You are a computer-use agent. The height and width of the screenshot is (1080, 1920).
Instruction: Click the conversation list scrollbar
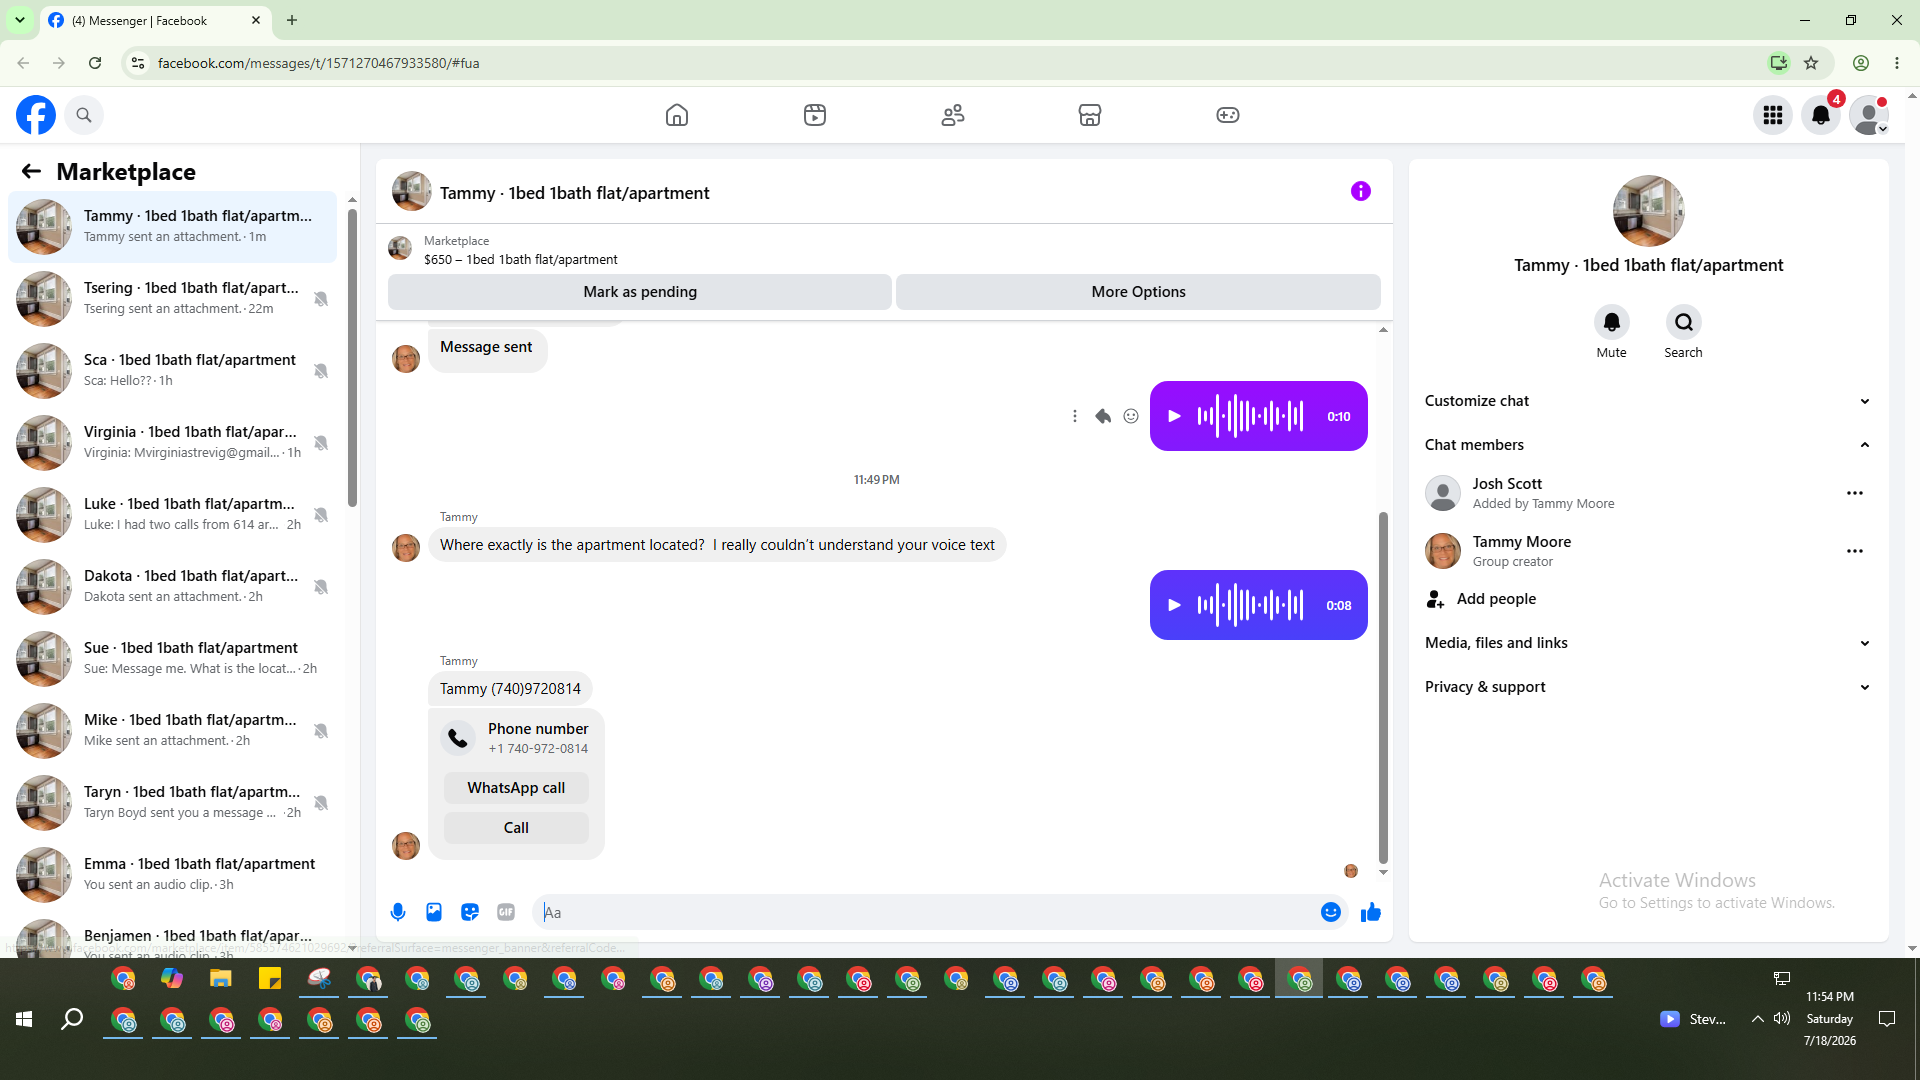click(x=352, y=358)
